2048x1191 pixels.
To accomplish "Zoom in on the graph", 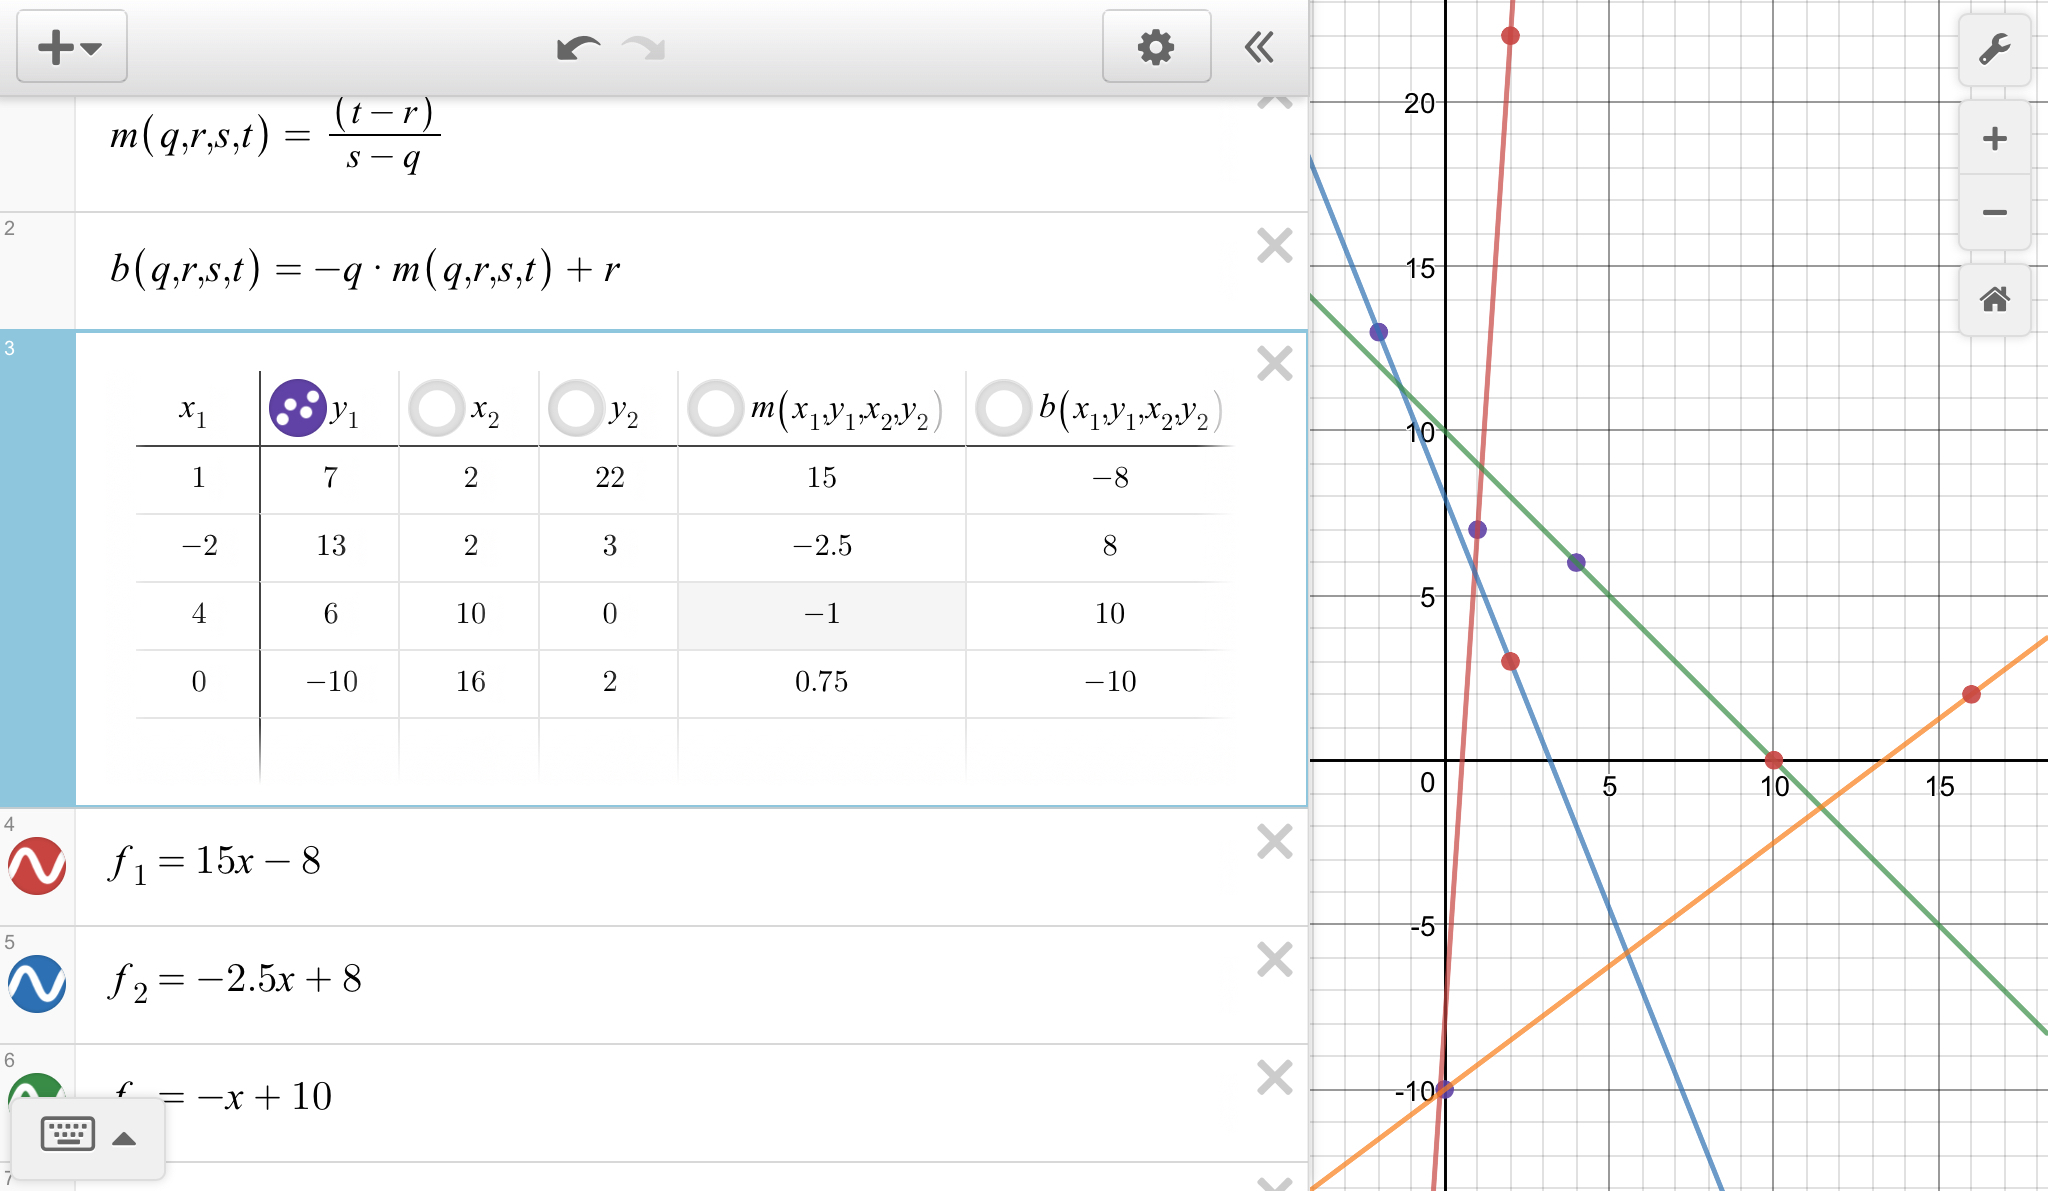I will [1994, 138].
